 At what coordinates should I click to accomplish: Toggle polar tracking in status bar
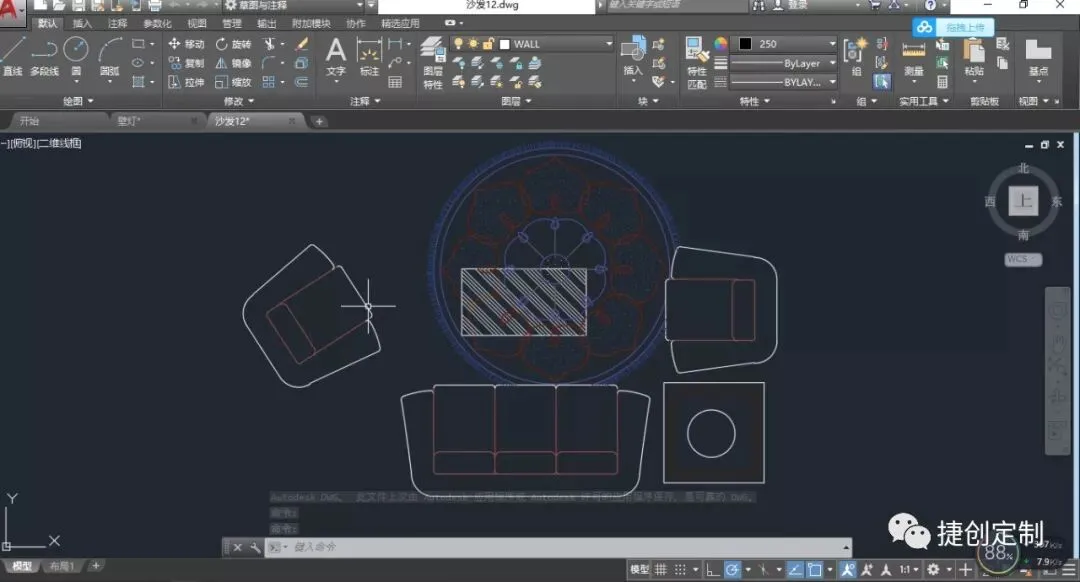732,570
